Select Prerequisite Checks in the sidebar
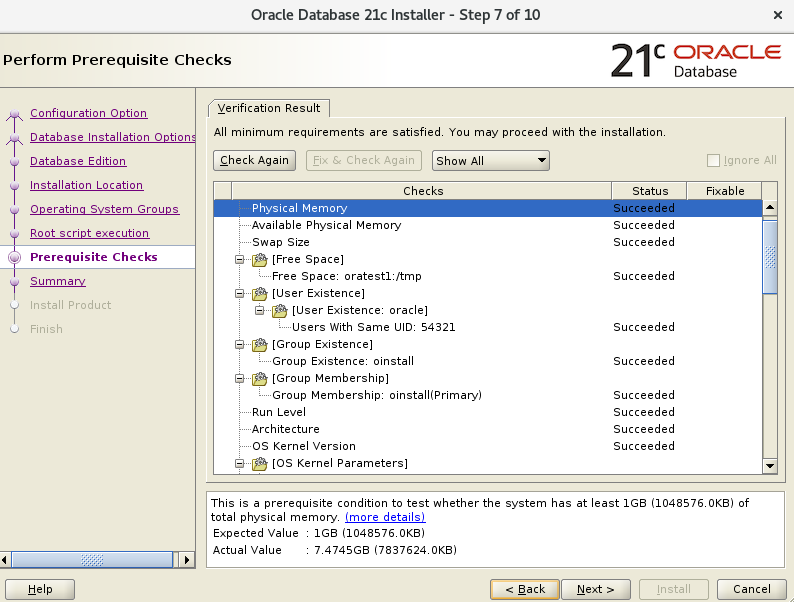Viewport: 794px width, 602px height. [x=94, y=257]
